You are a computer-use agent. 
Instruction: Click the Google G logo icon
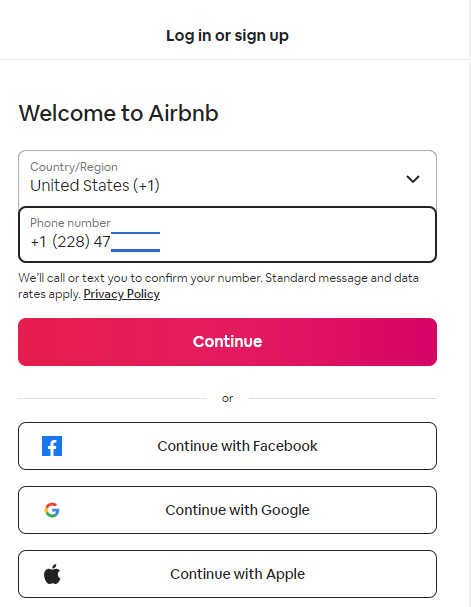[52, 510]
